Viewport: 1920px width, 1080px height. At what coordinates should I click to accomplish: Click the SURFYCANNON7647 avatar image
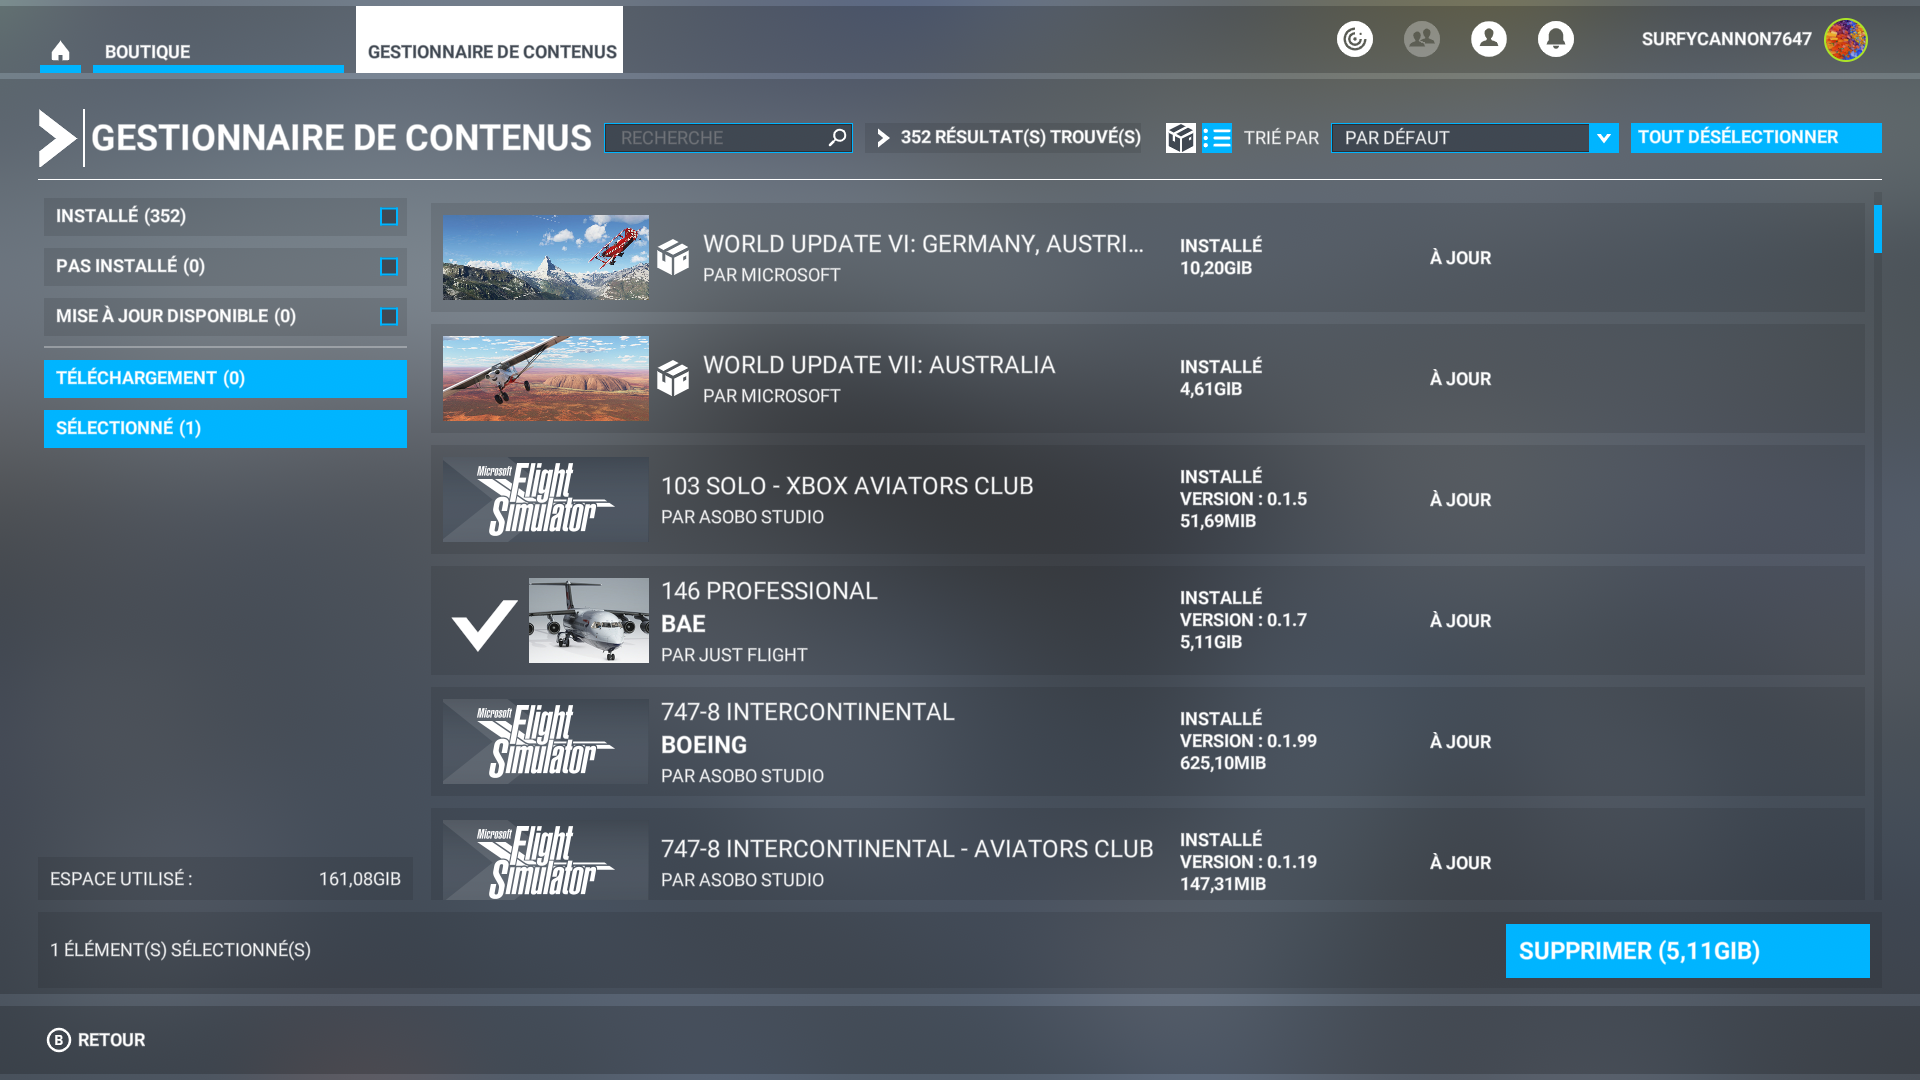(x=1845, y=40)
